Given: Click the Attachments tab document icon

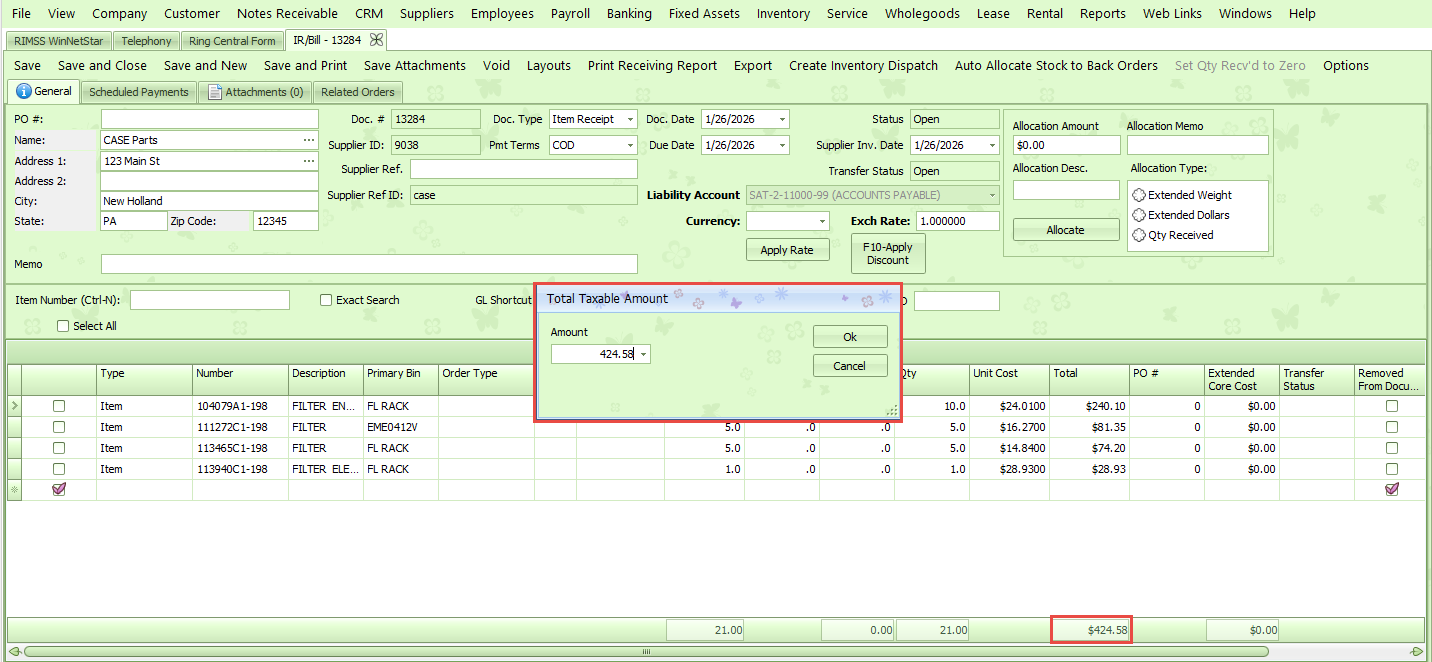Looking at the screenshot, I should pyautogui.click(x=215, y=92).
